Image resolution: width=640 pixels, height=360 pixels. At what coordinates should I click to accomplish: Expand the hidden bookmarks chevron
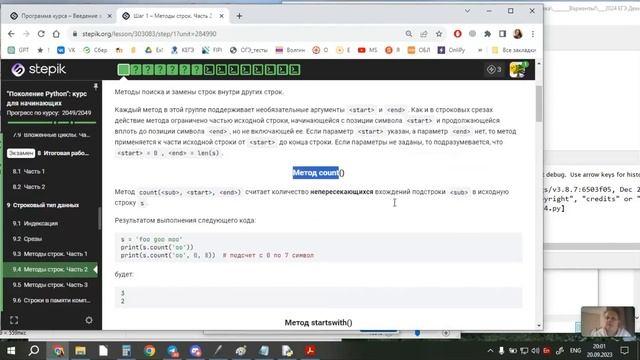tap(480, 50)
